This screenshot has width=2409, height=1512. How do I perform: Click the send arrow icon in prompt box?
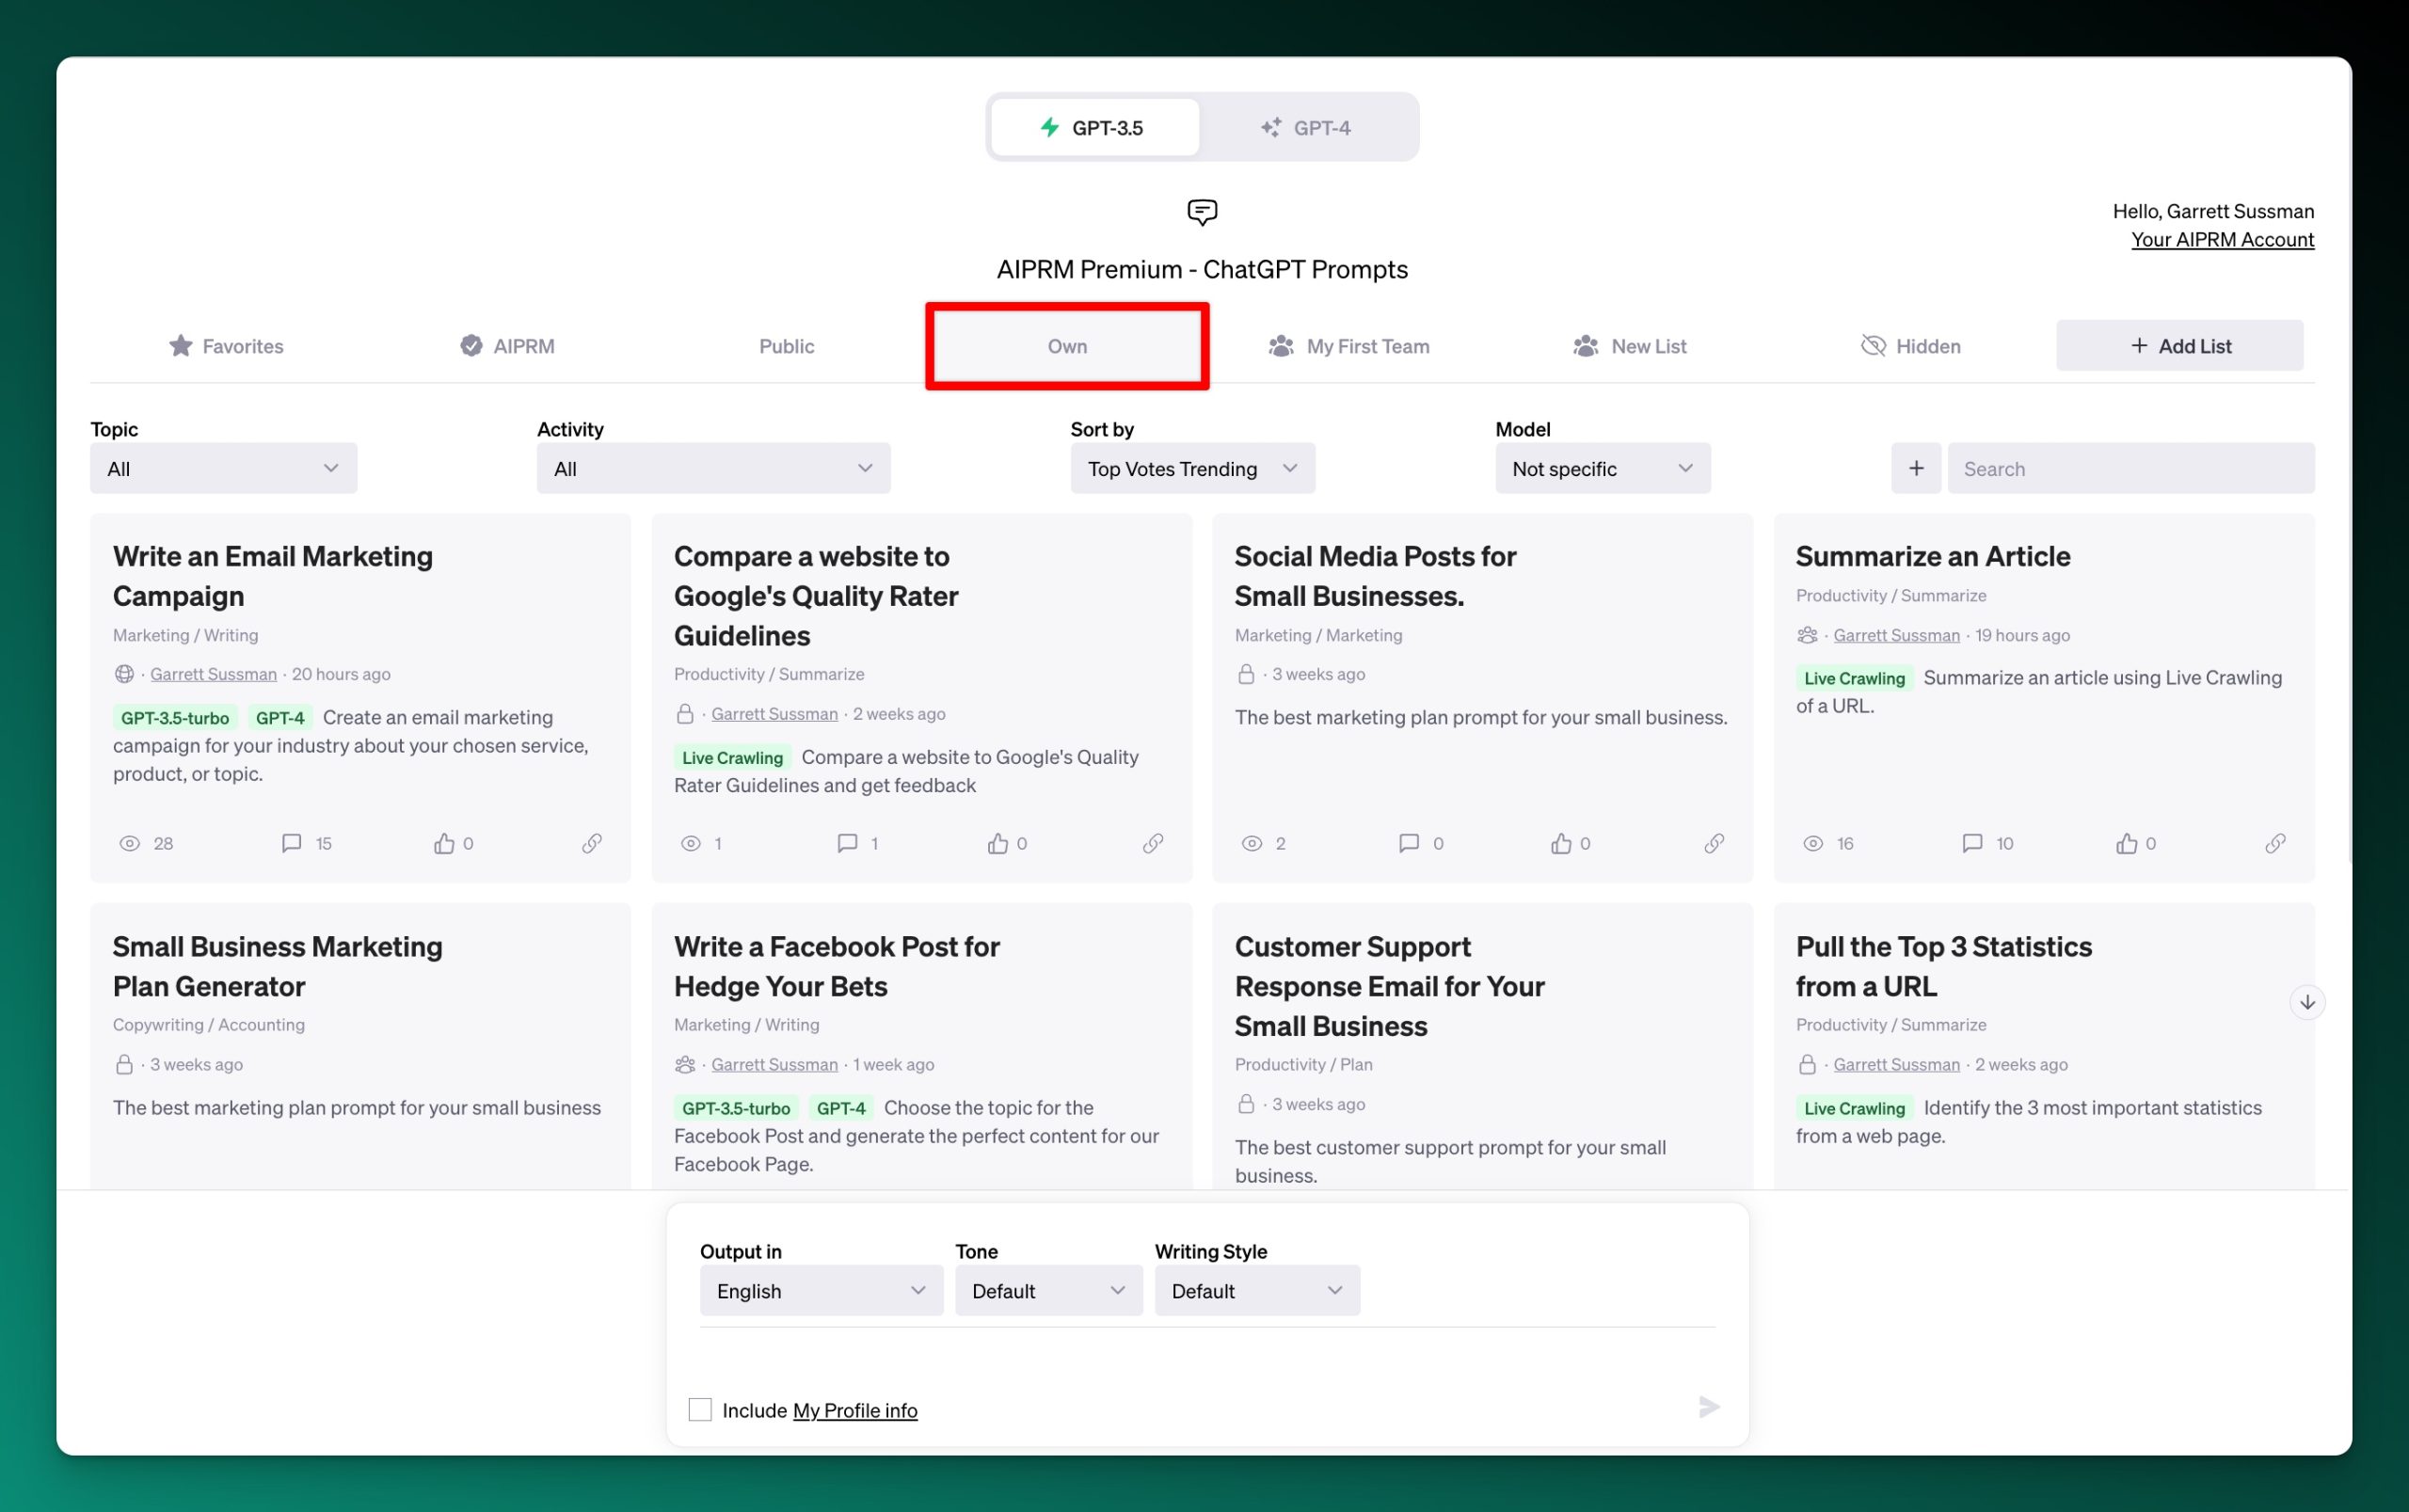click(x=1709, y=1407)
